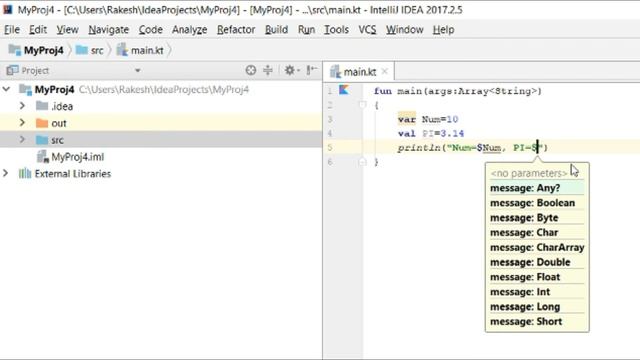The width and height of the screenshot is (640, 360).
Task: Click the code fold marker on line 6
Action: click(362, 162)
